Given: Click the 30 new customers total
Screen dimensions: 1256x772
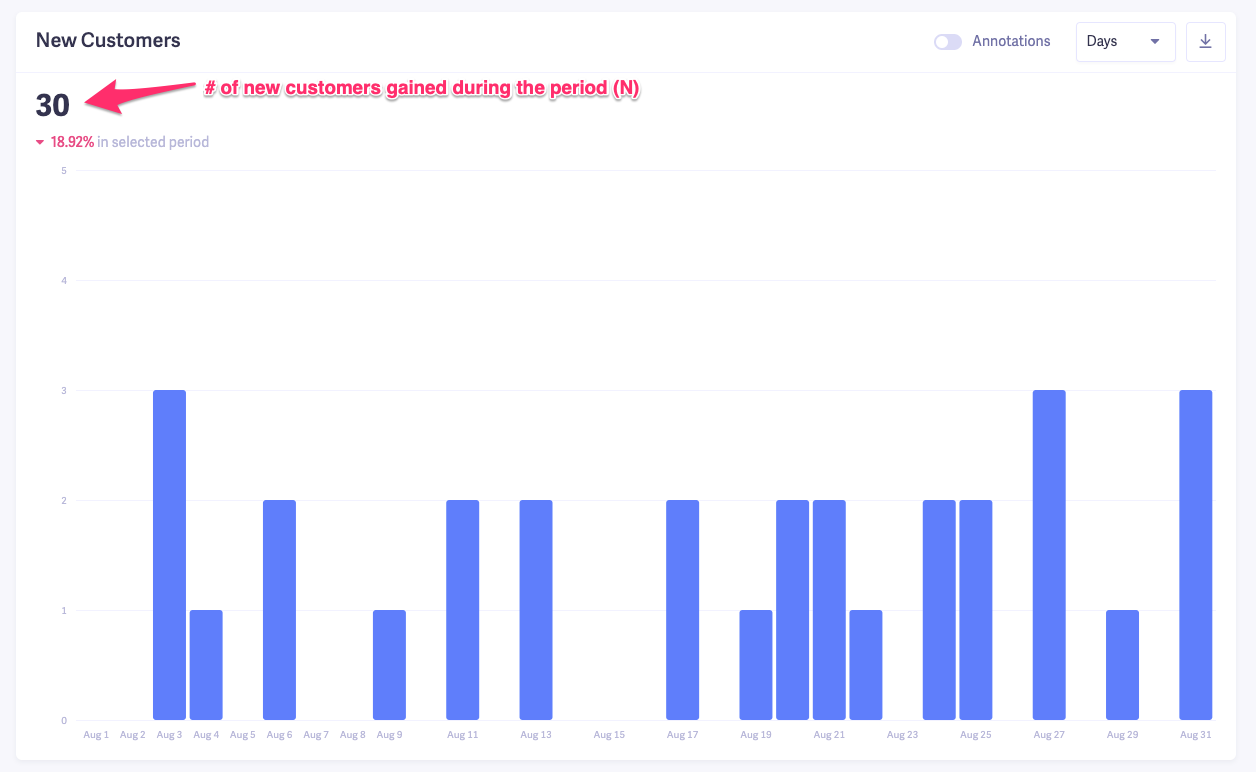Looking at the screenshot, I should tap(53, 105).
